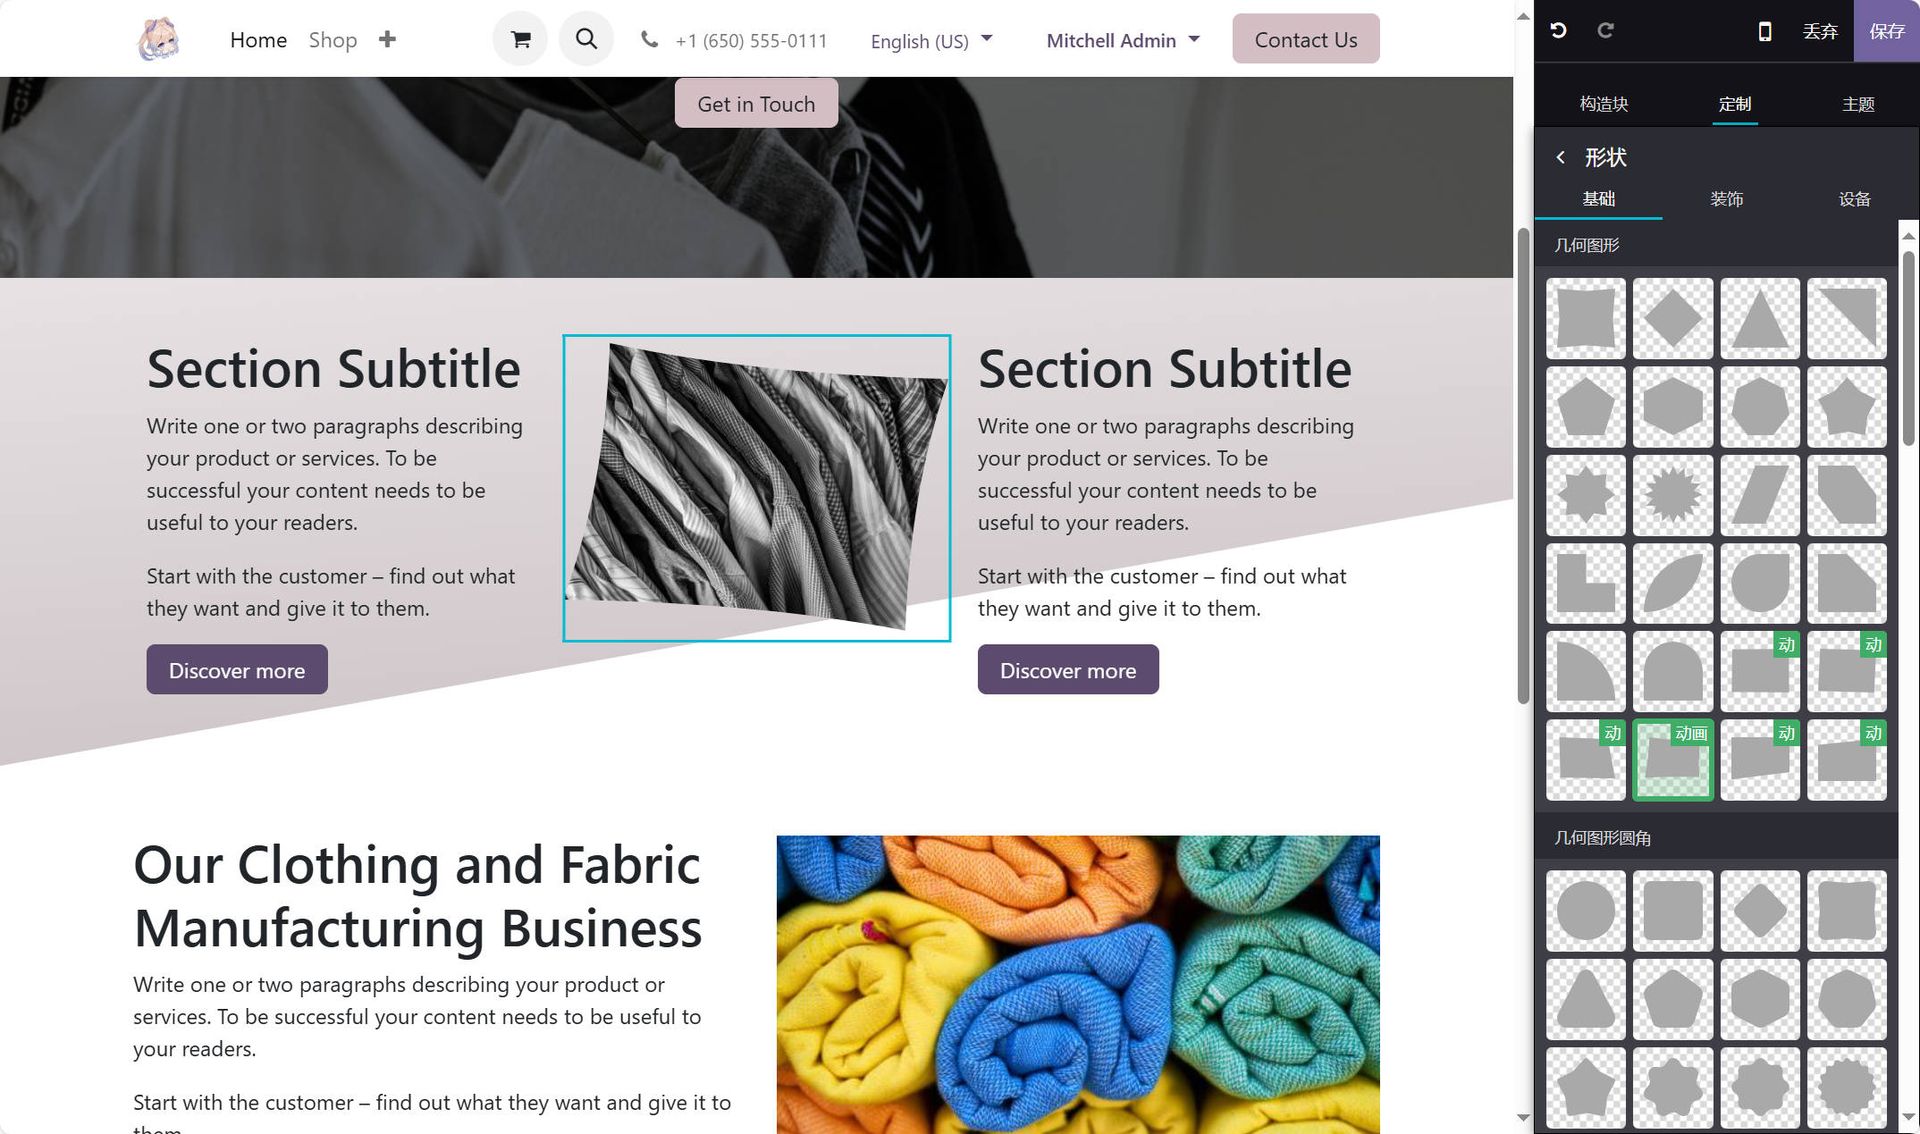This screenshot has height=1134, width=1920.
Task: Go back using the arrow beside 形状
Action: pyautogui.click(x=1560, y=157)
